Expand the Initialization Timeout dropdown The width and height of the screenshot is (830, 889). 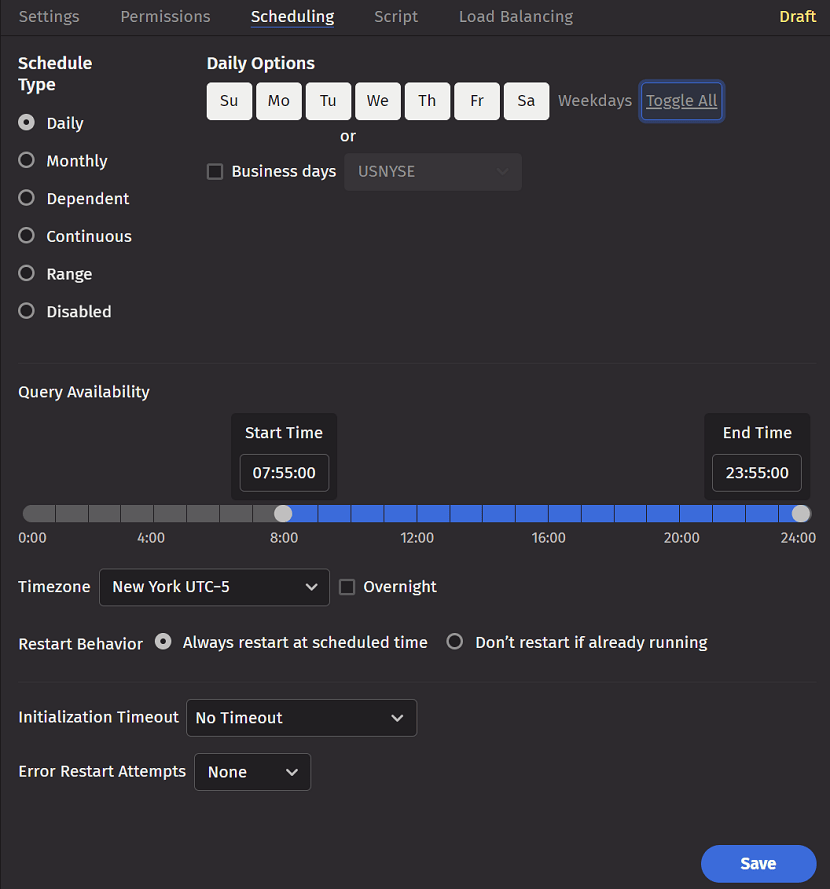tap(301, 718)
